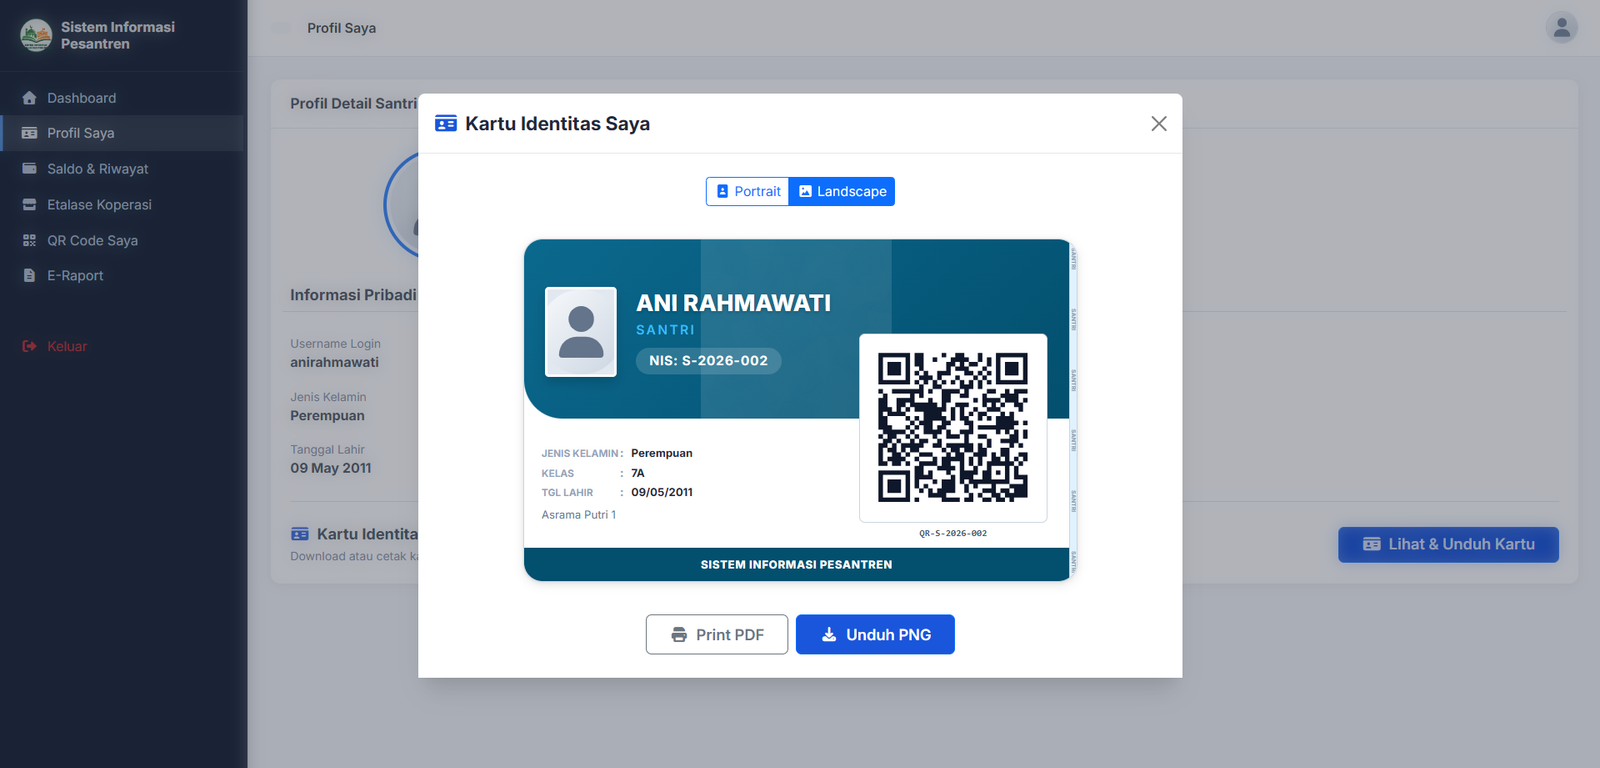Open Etalase Koperasi page
The image size is (1600, 768).
(x=122, y=205)
